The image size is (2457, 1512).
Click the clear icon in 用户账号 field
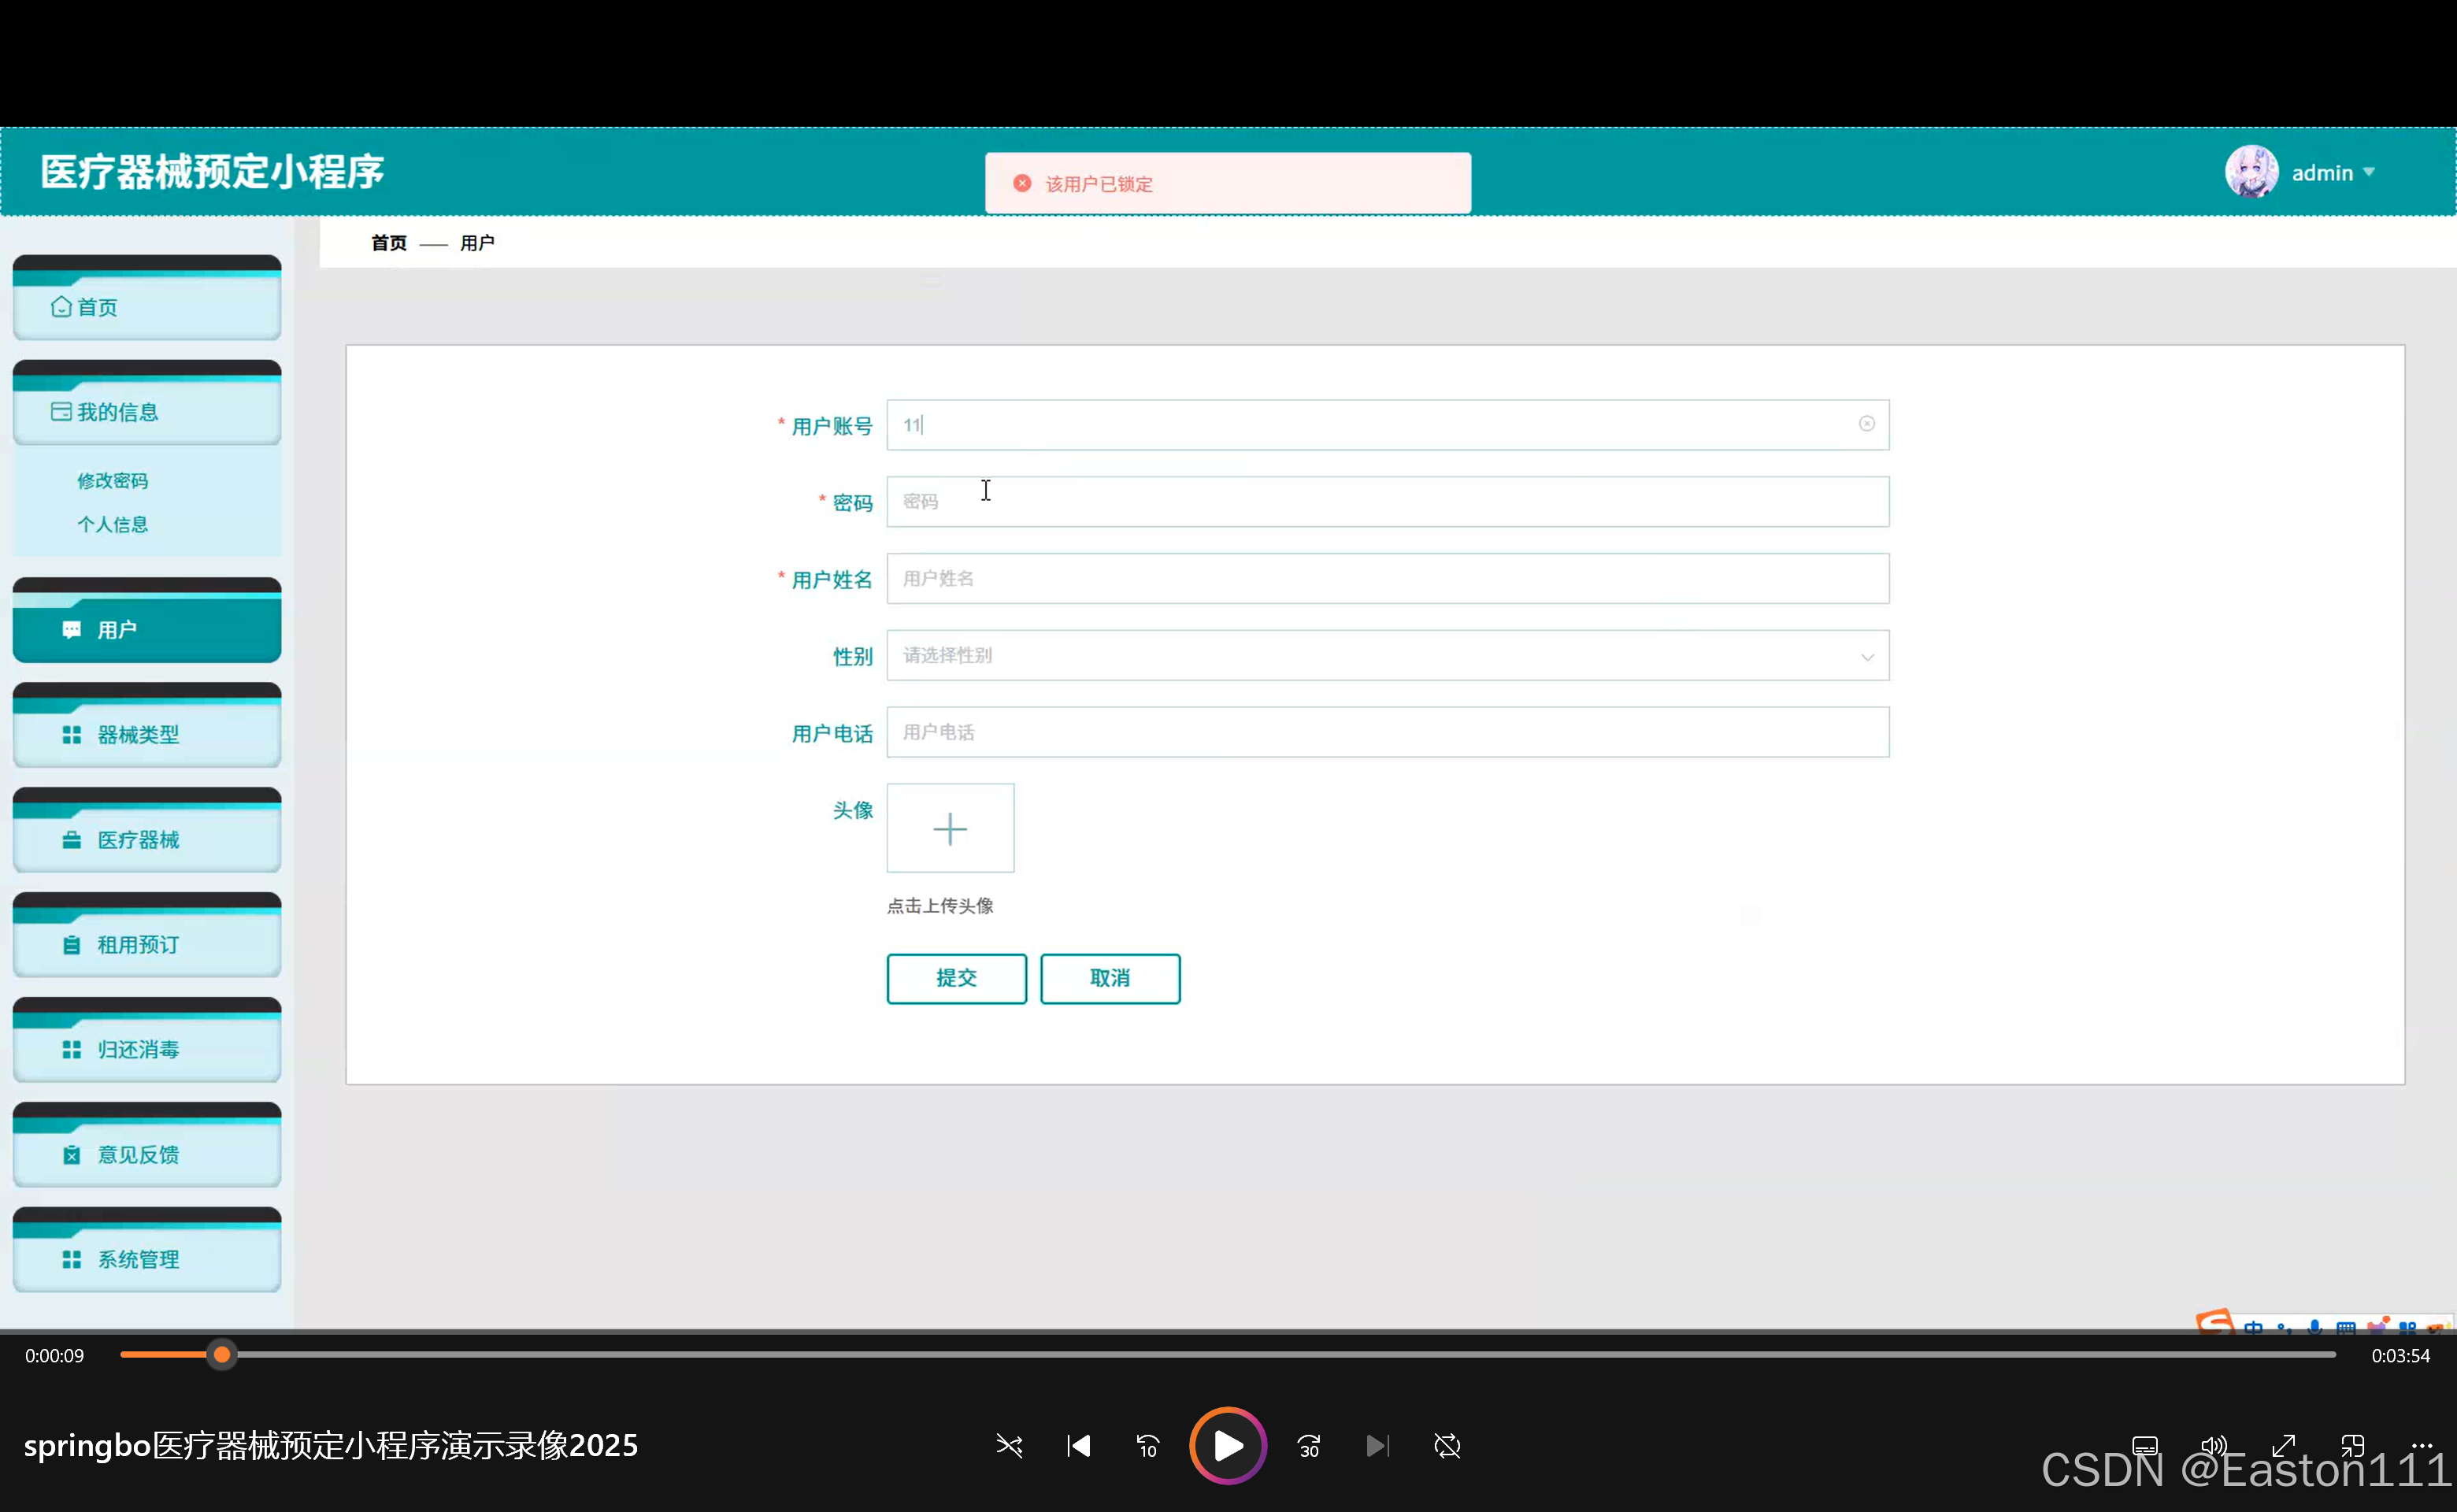[1866, 424]
